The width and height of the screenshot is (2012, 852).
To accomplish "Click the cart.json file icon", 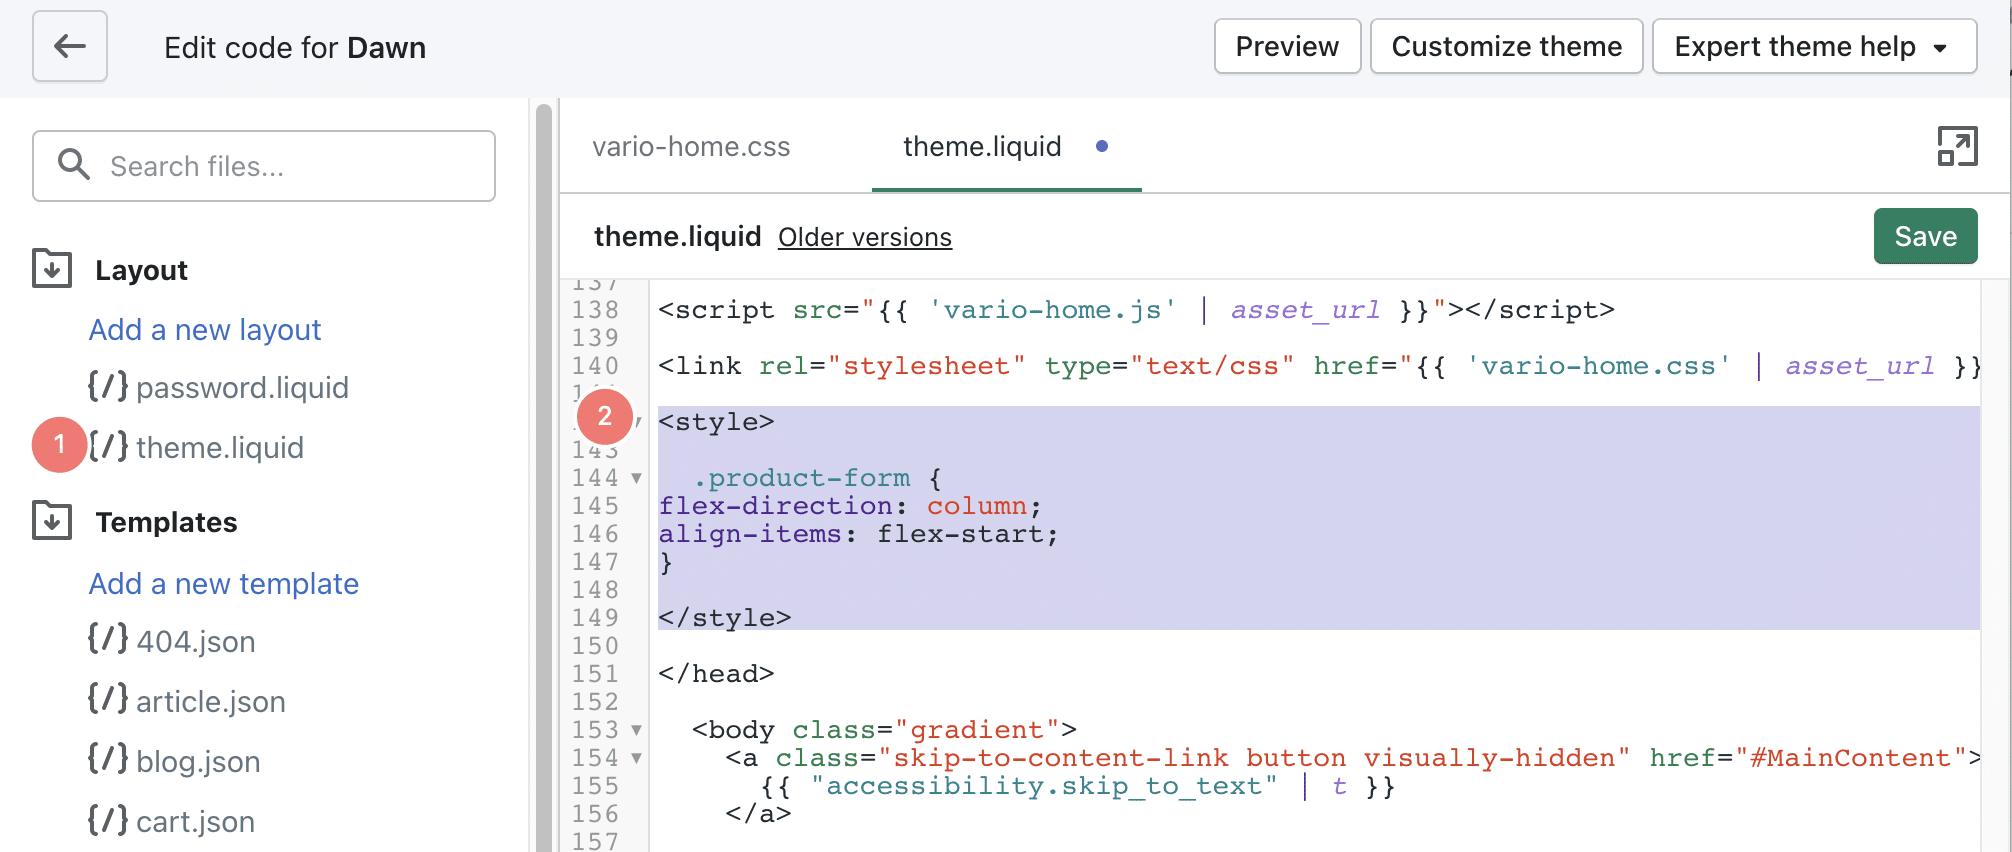I will [108, 819].
